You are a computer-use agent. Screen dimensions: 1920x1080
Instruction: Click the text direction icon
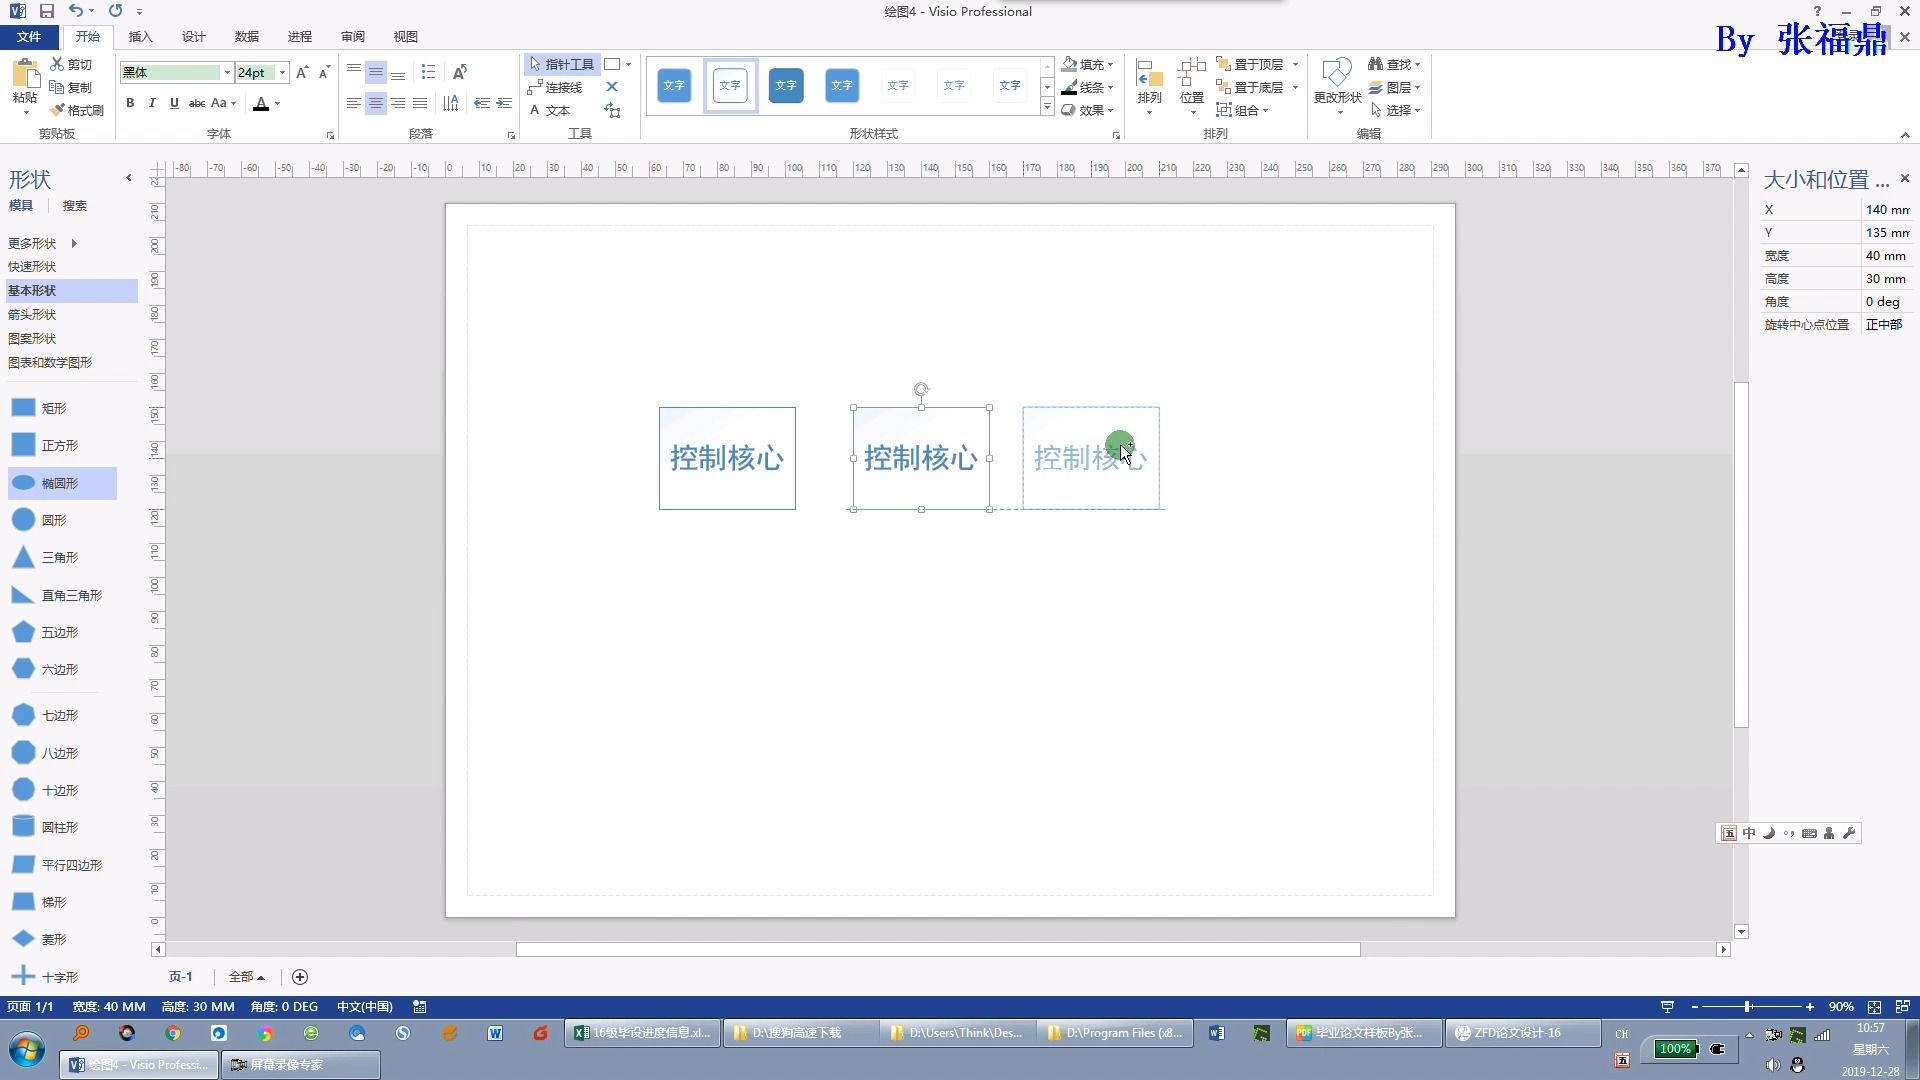pyautogui.click(x=451, y=103)
